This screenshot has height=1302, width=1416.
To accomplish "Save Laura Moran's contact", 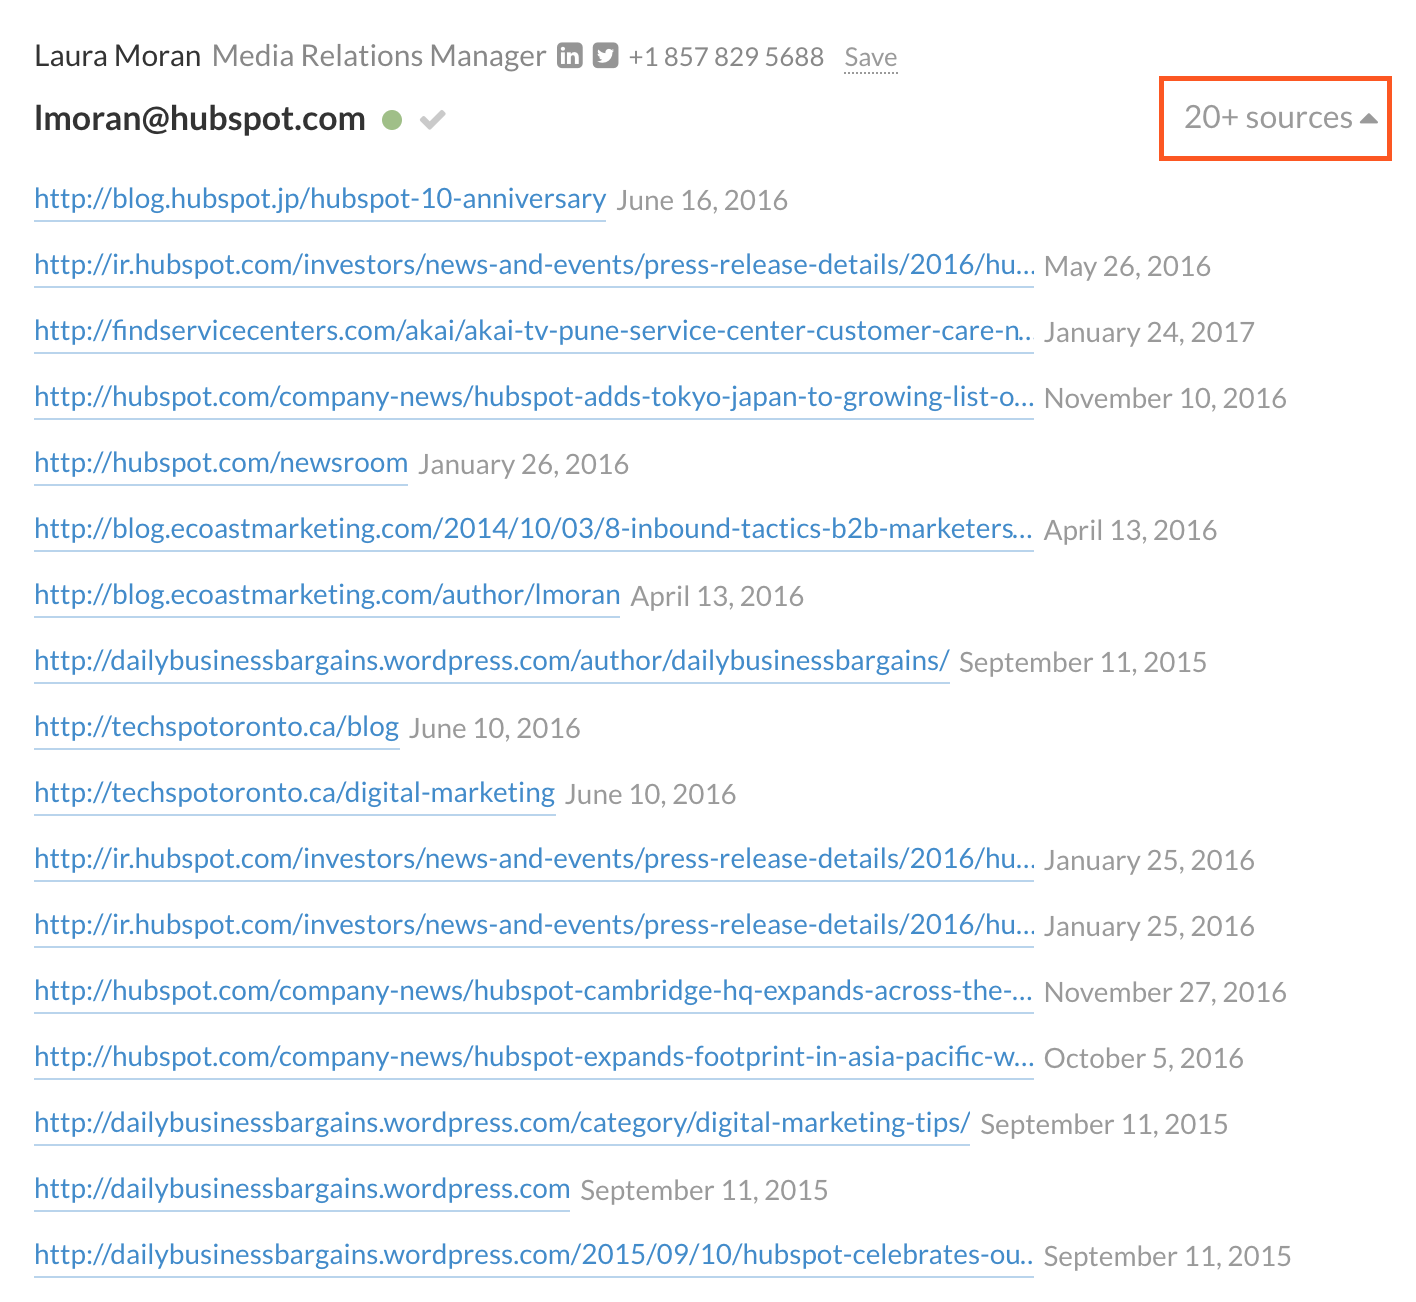I will point(870,57).
